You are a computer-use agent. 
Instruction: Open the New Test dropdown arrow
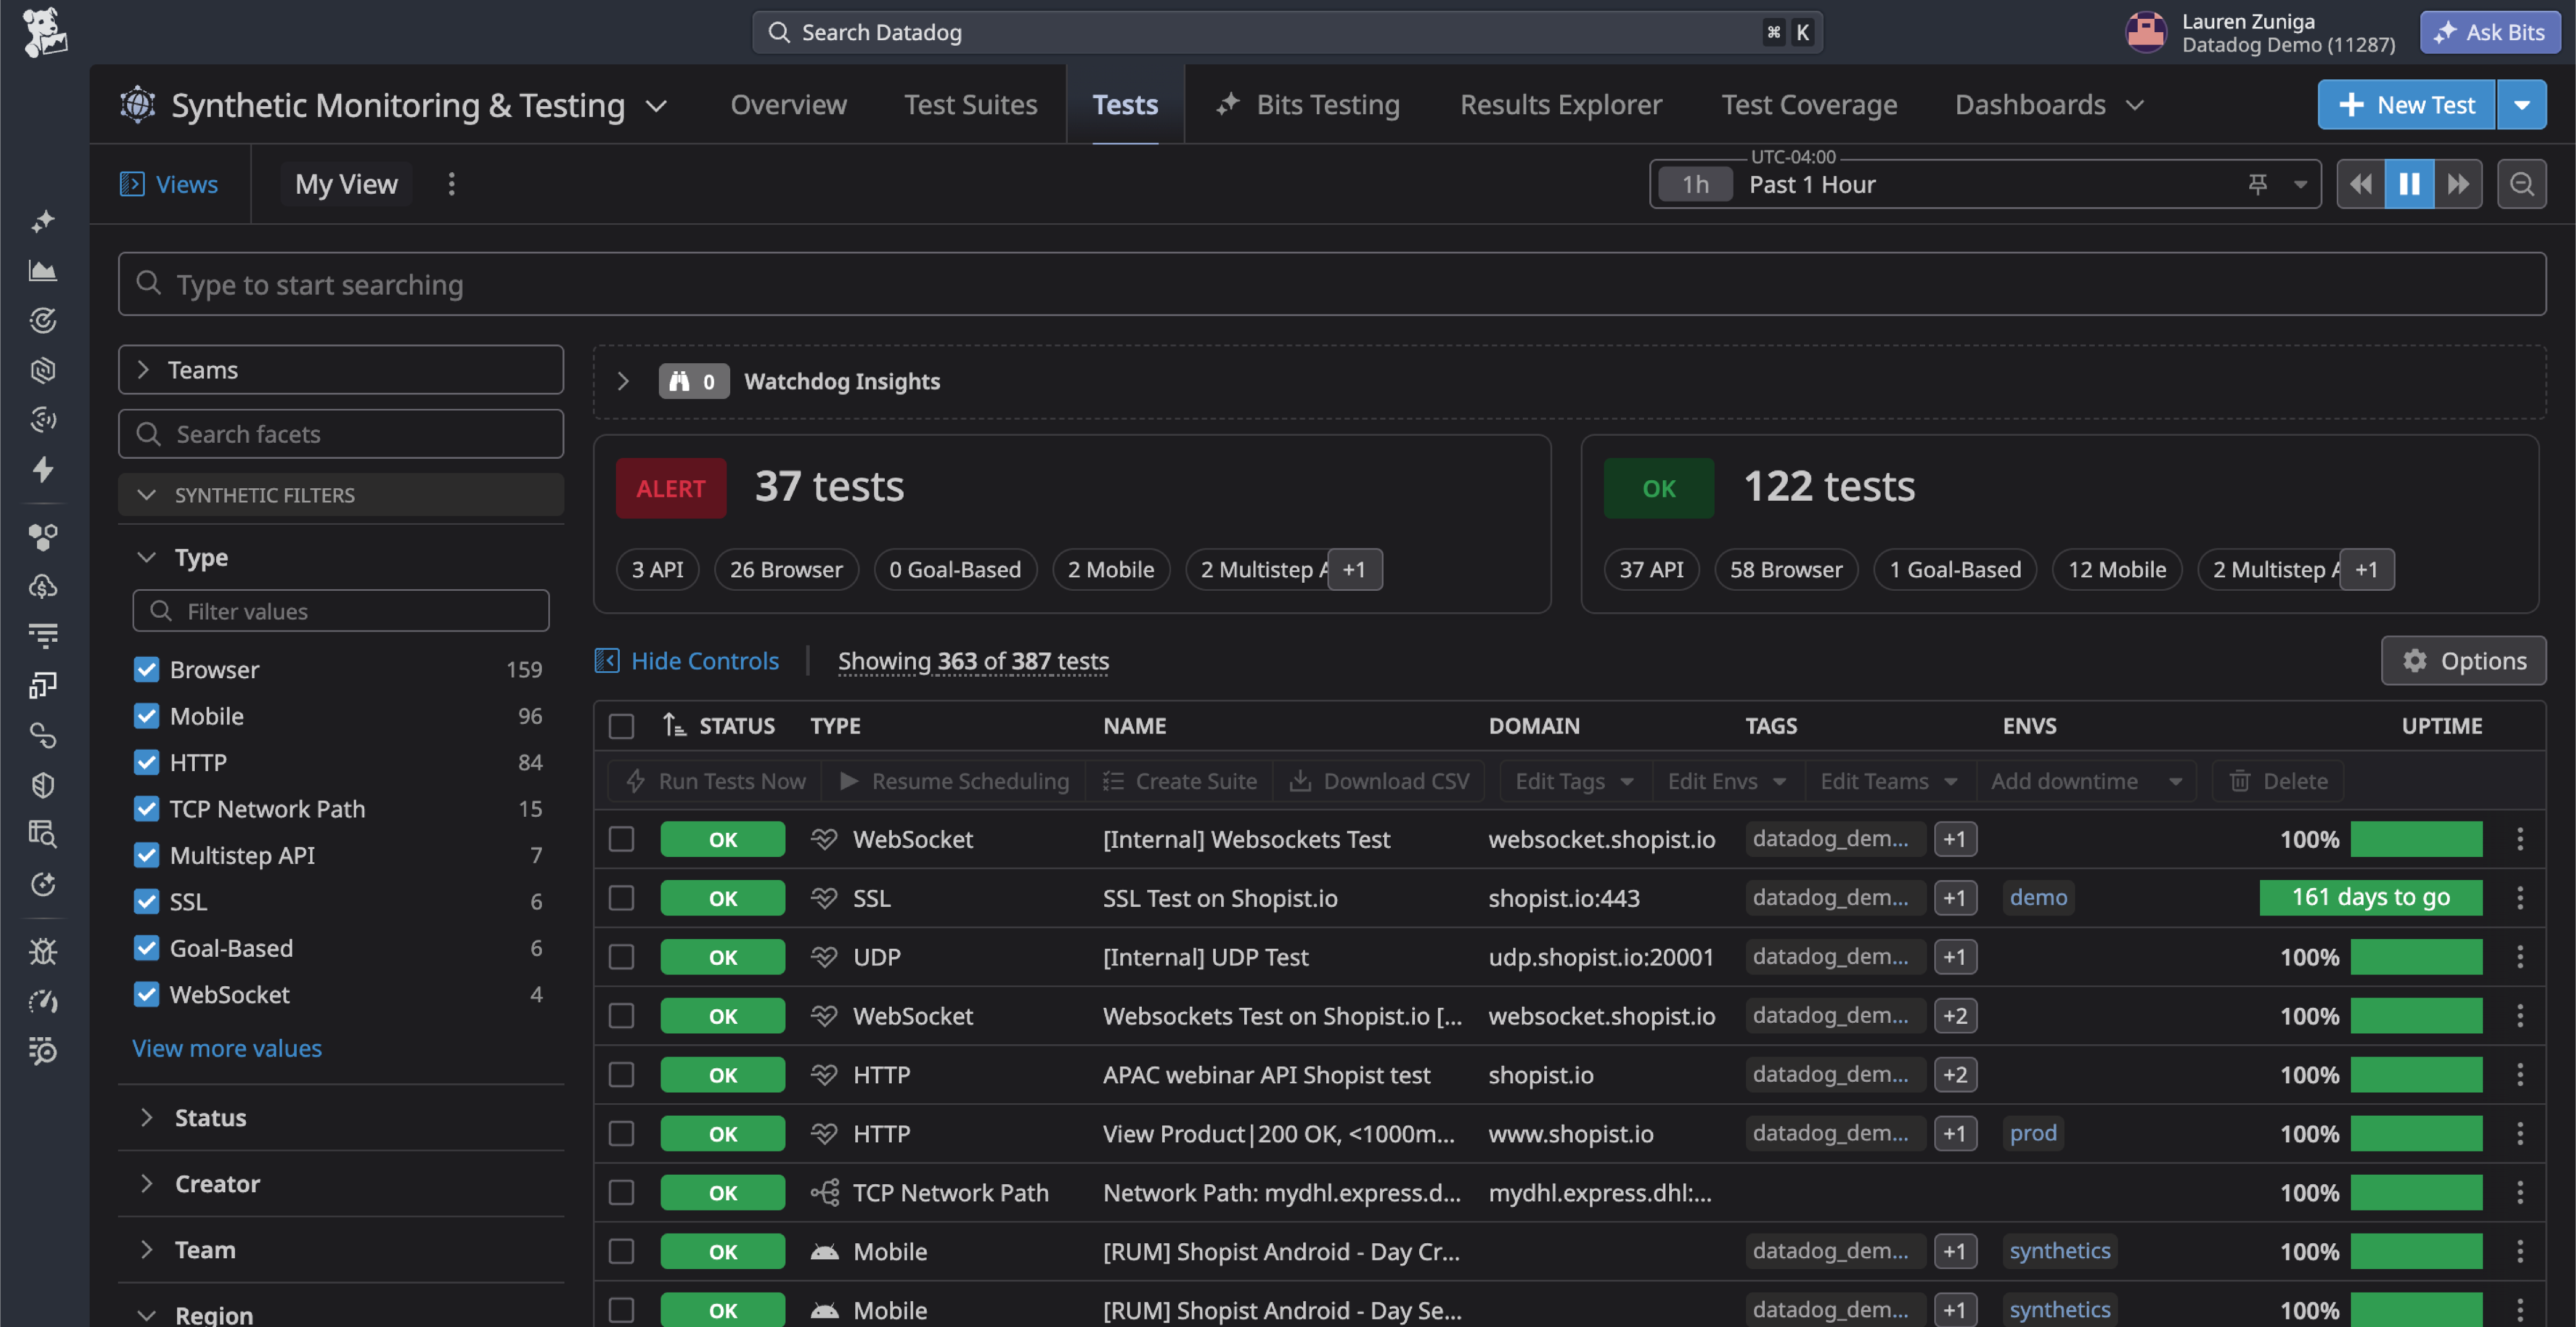[x=2522, y=104]
